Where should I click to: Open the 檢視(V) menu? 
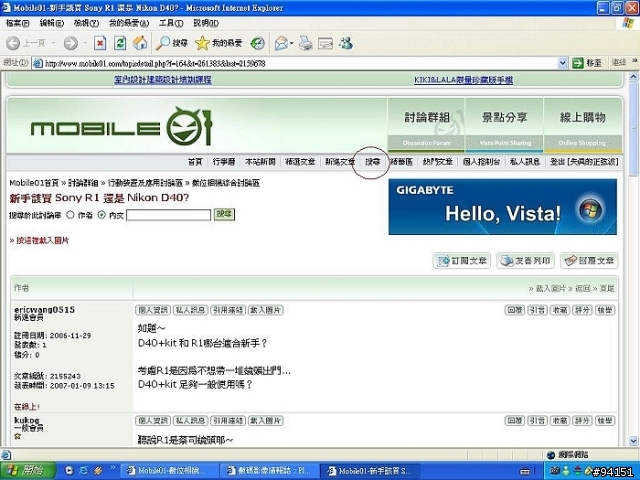(86, 23)
